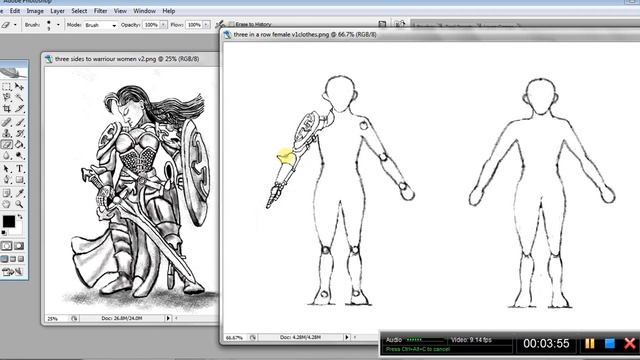Select the Healing Brush tool

7,122
